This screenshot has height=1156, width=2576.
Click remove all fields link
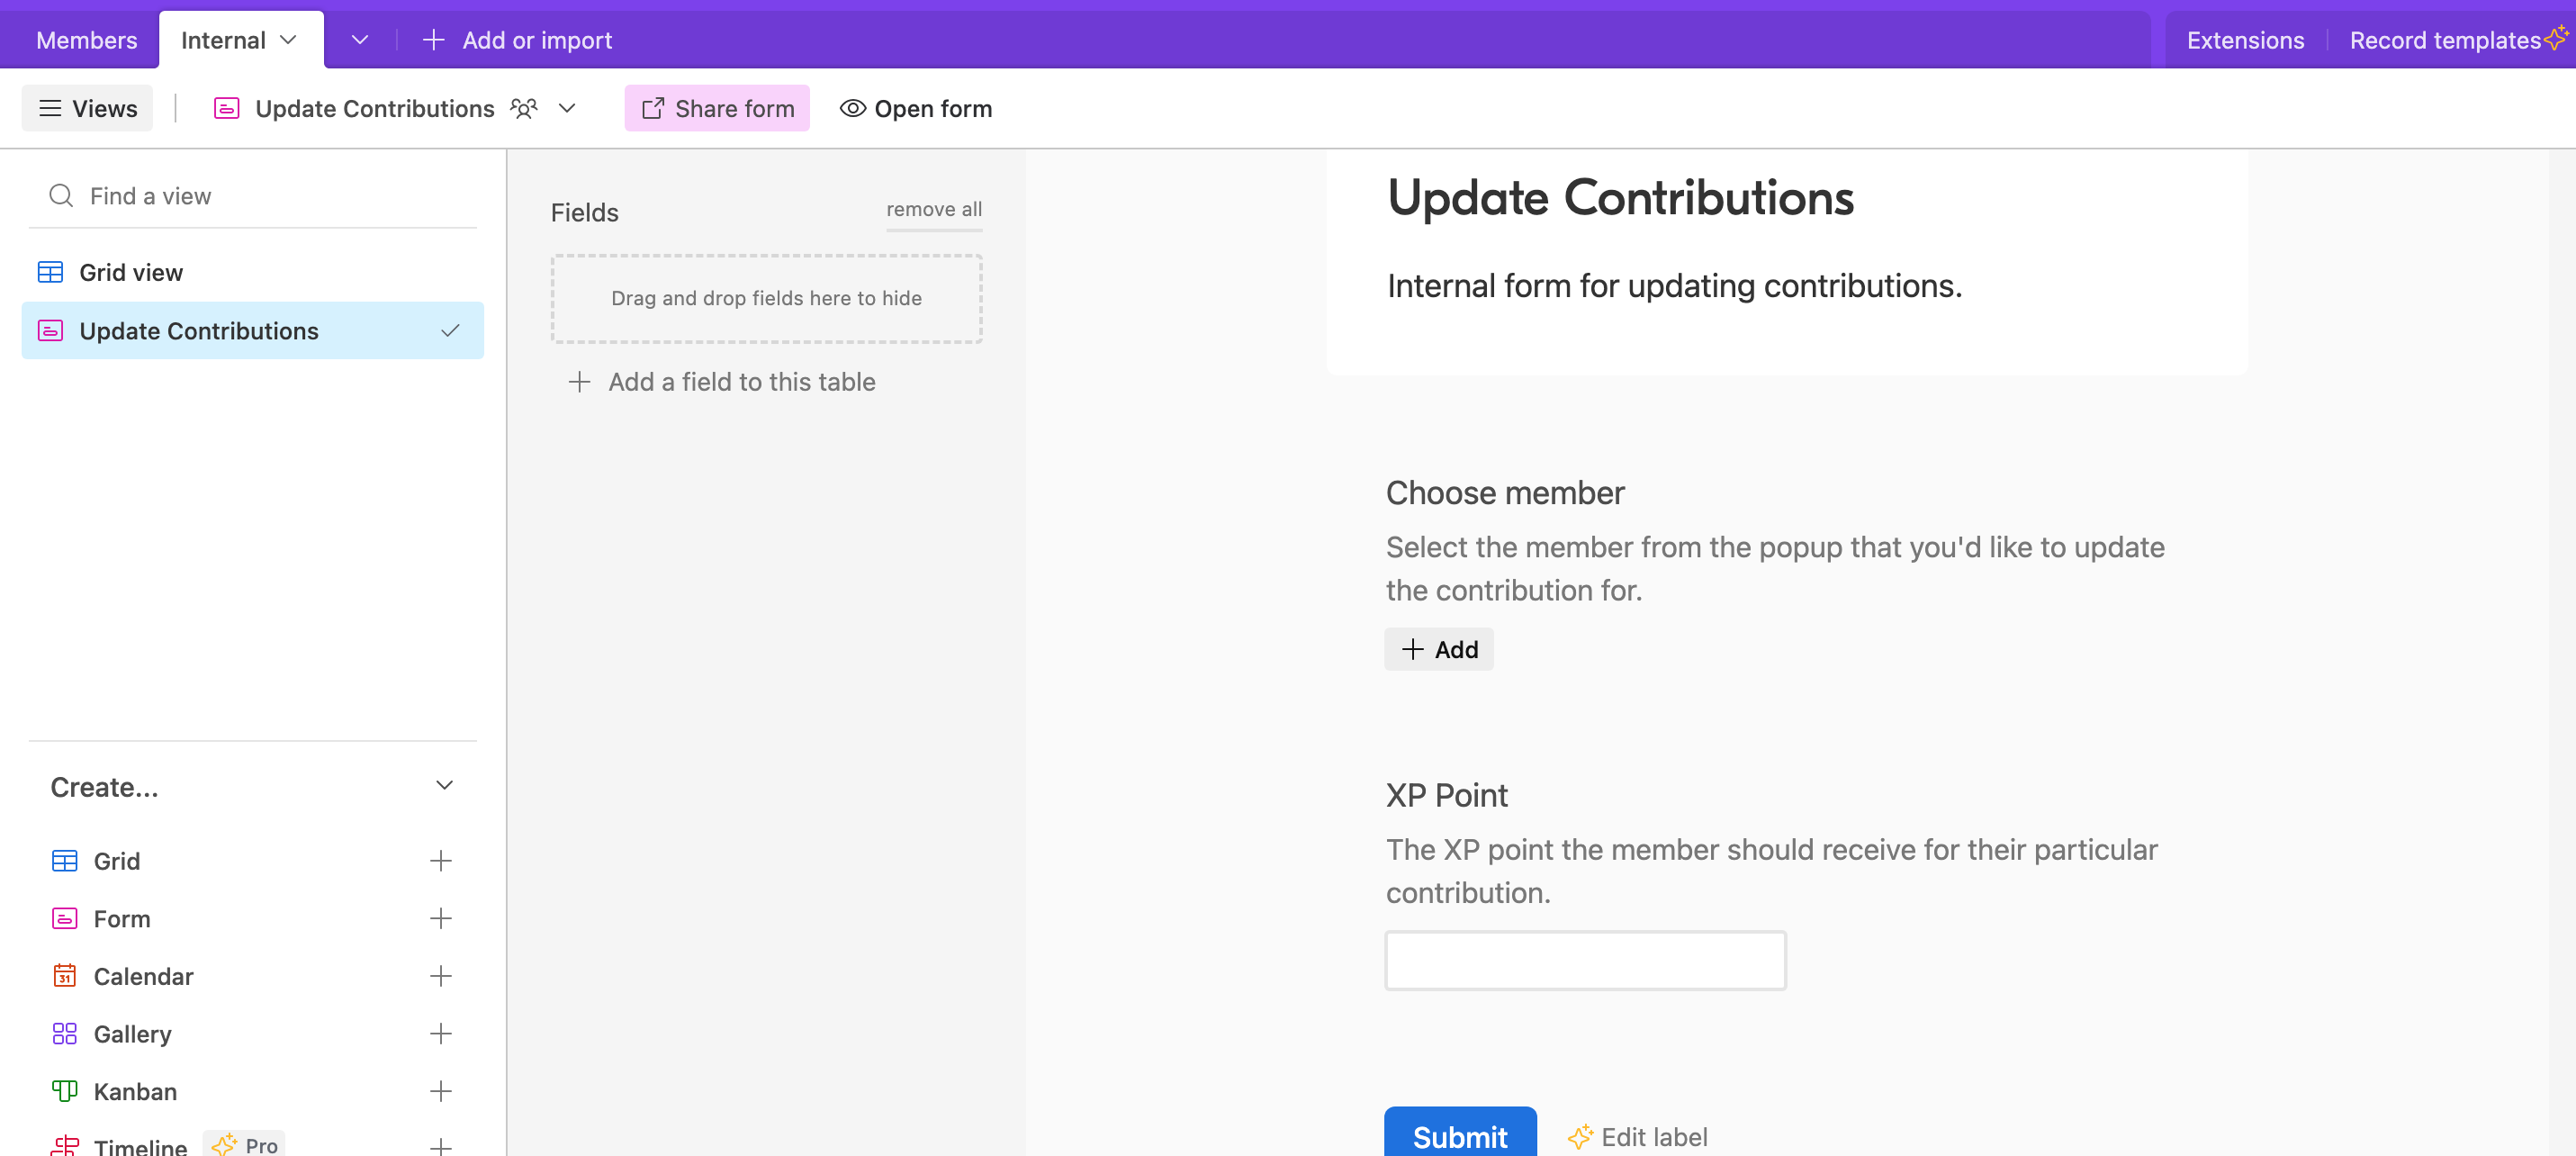pos(934,210)
